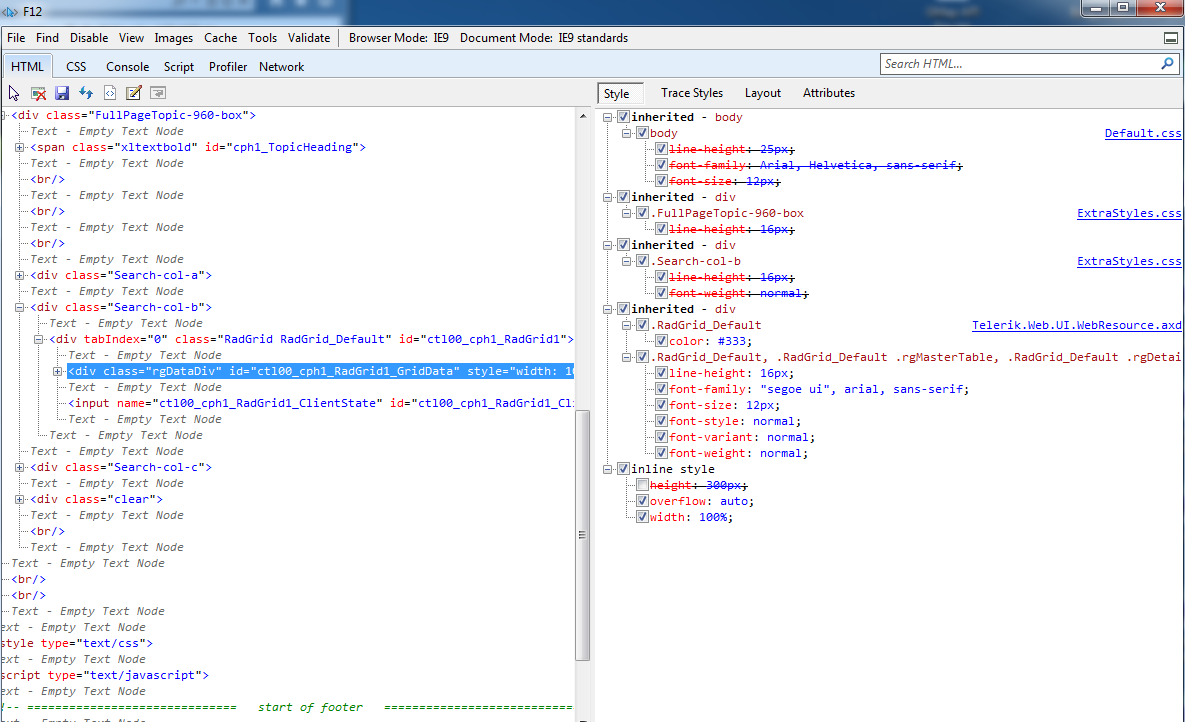Screen dimensions: 1185x722
Task: Uncheck the overflow: auto property
Action: point(642,501)
